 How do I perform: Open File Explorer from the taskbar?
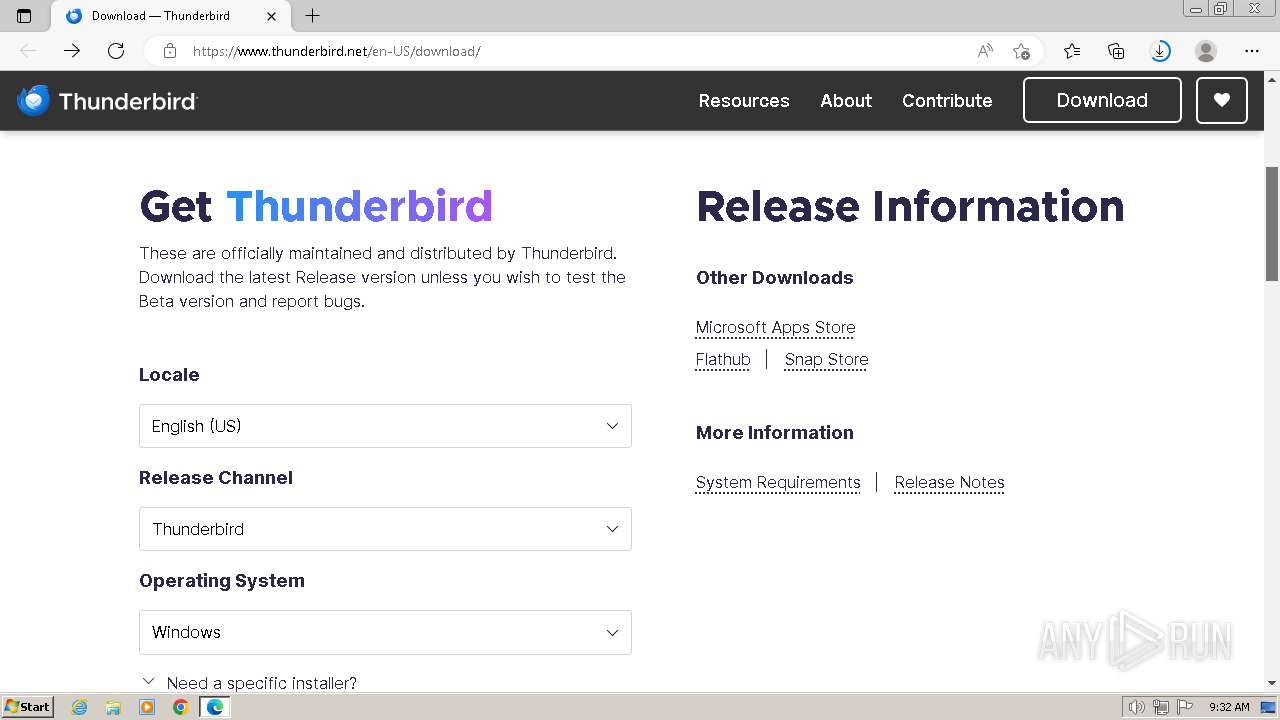click(113, 707)
